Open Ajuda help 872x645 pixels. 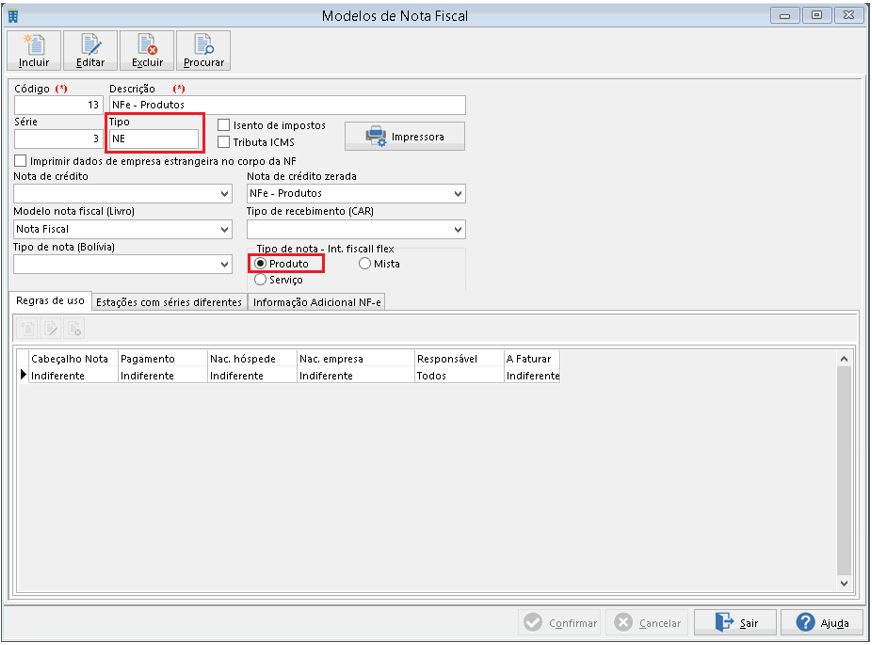822,623
